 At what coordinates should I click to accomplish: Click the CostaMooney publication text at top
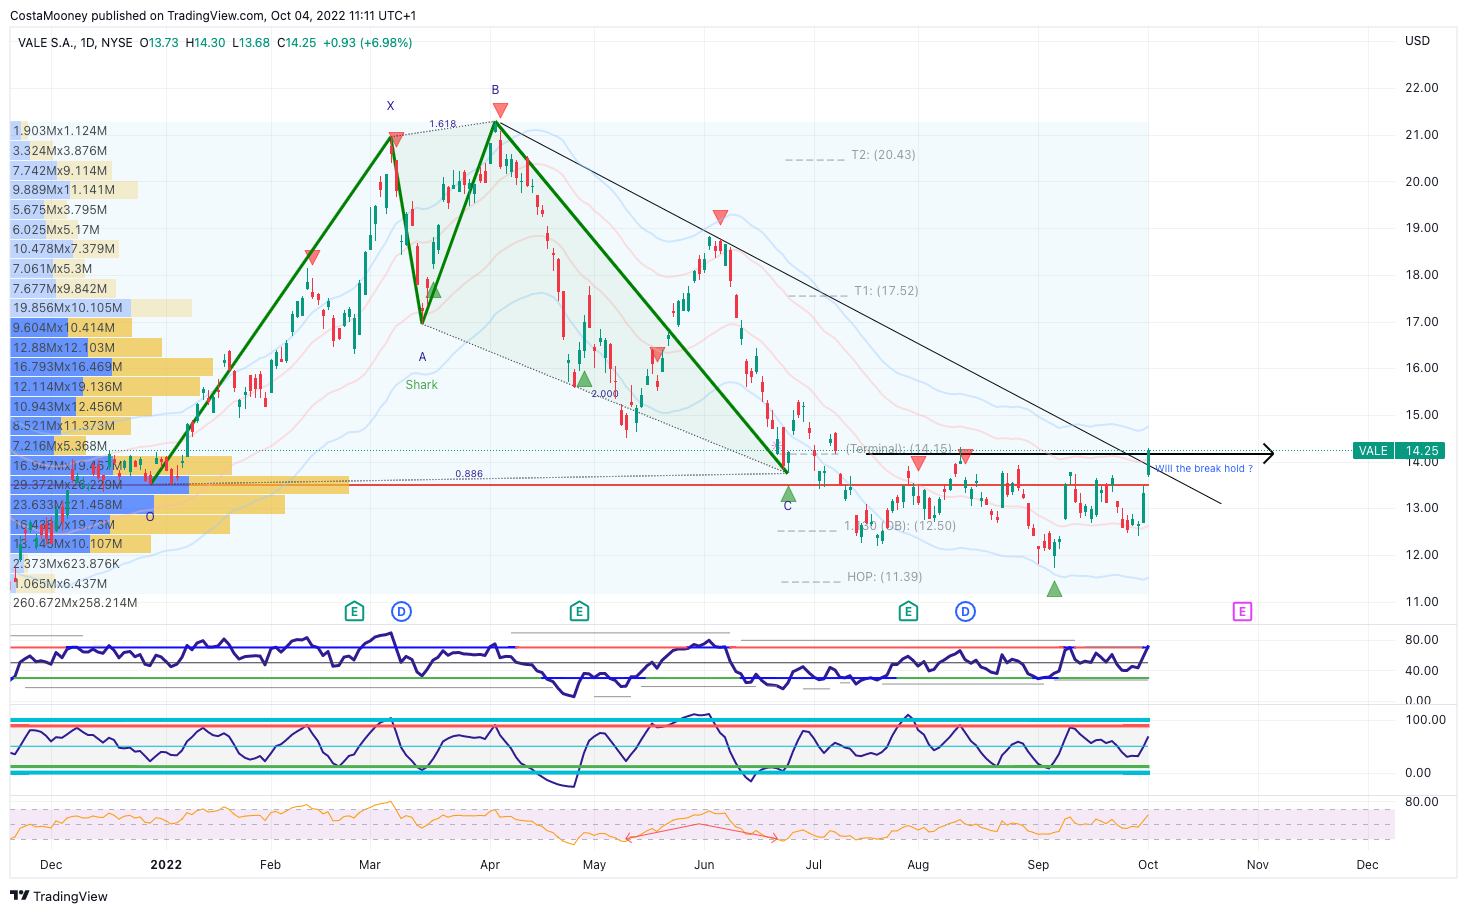coord(213,16)
